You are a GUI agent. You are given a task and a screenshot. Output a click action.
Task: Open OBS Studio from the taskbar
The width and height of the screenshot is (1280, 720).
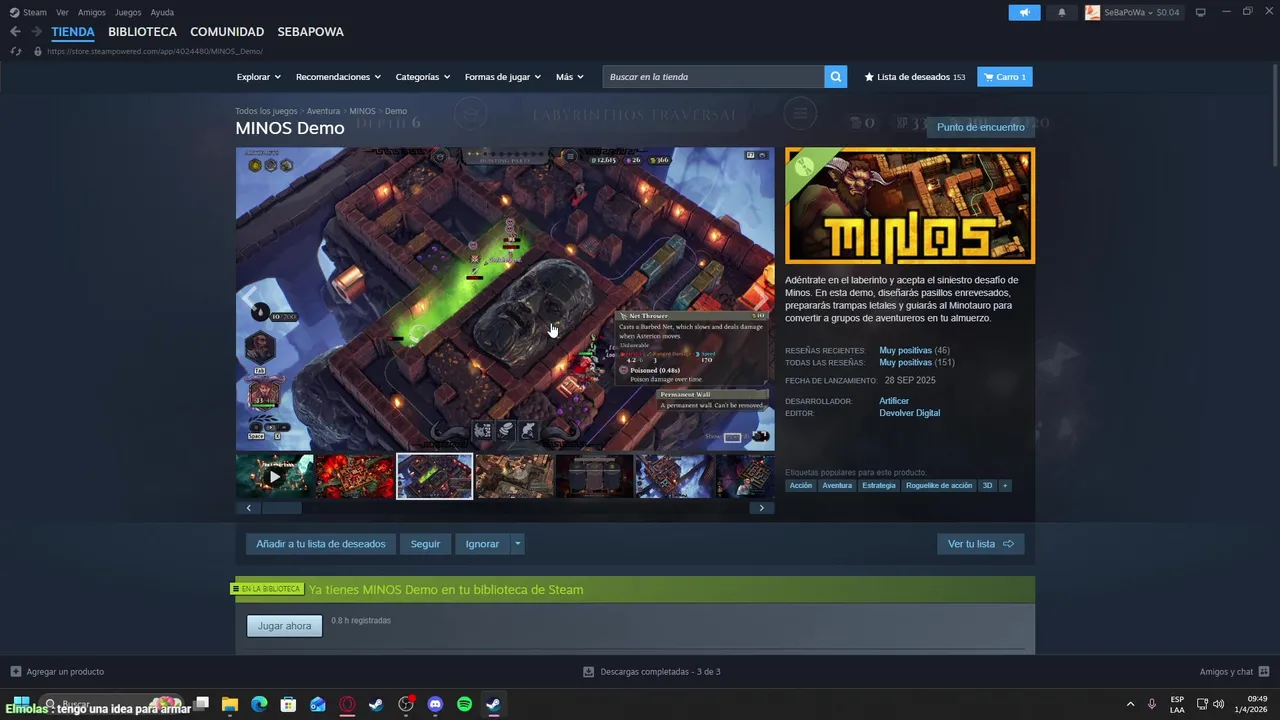pyautogui.click(x=406, y=704)
